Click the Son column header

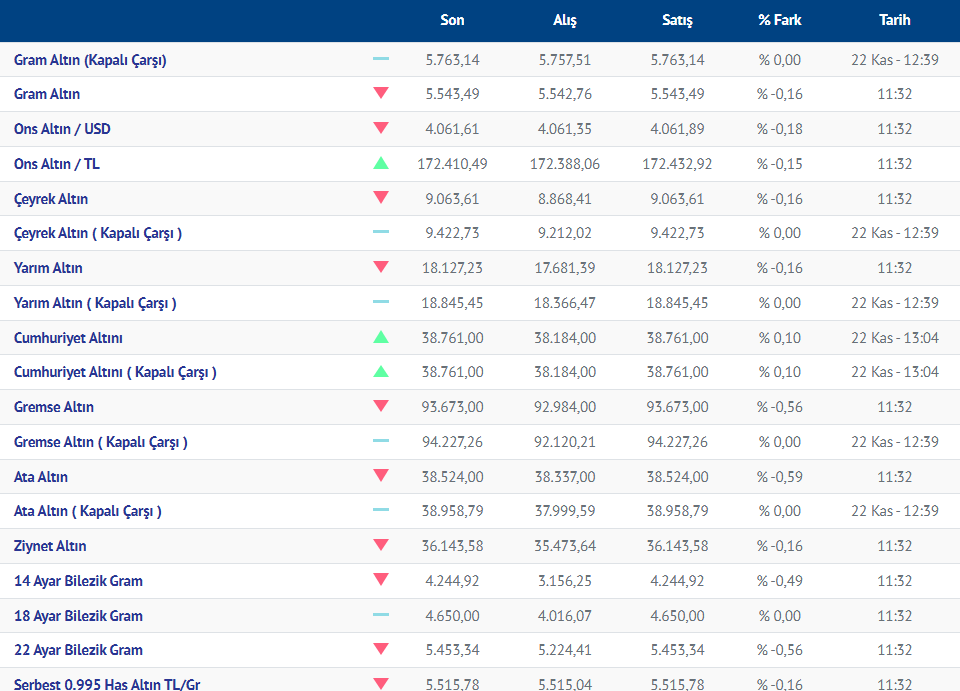[452, 20]
